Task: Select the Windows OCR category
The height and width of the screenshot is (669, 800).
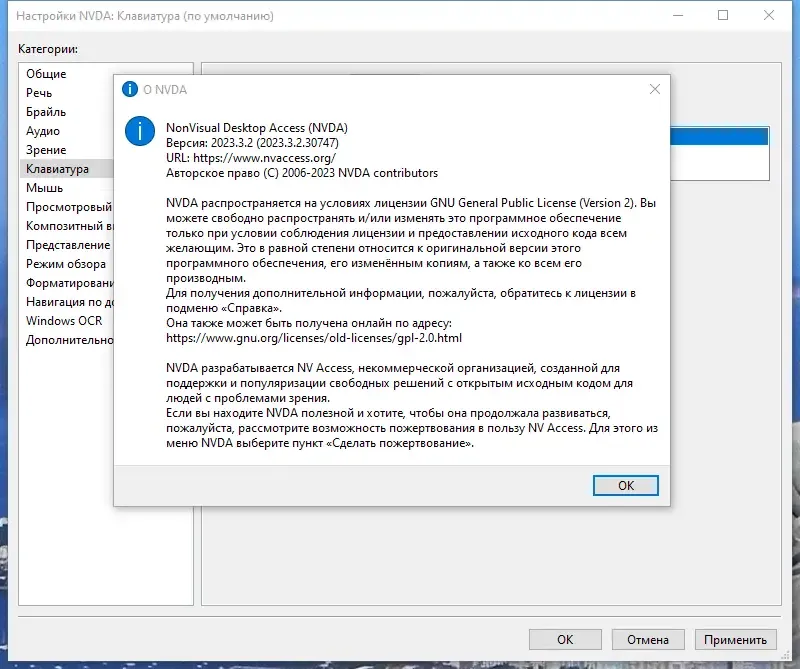Action: tap(63, 322)
